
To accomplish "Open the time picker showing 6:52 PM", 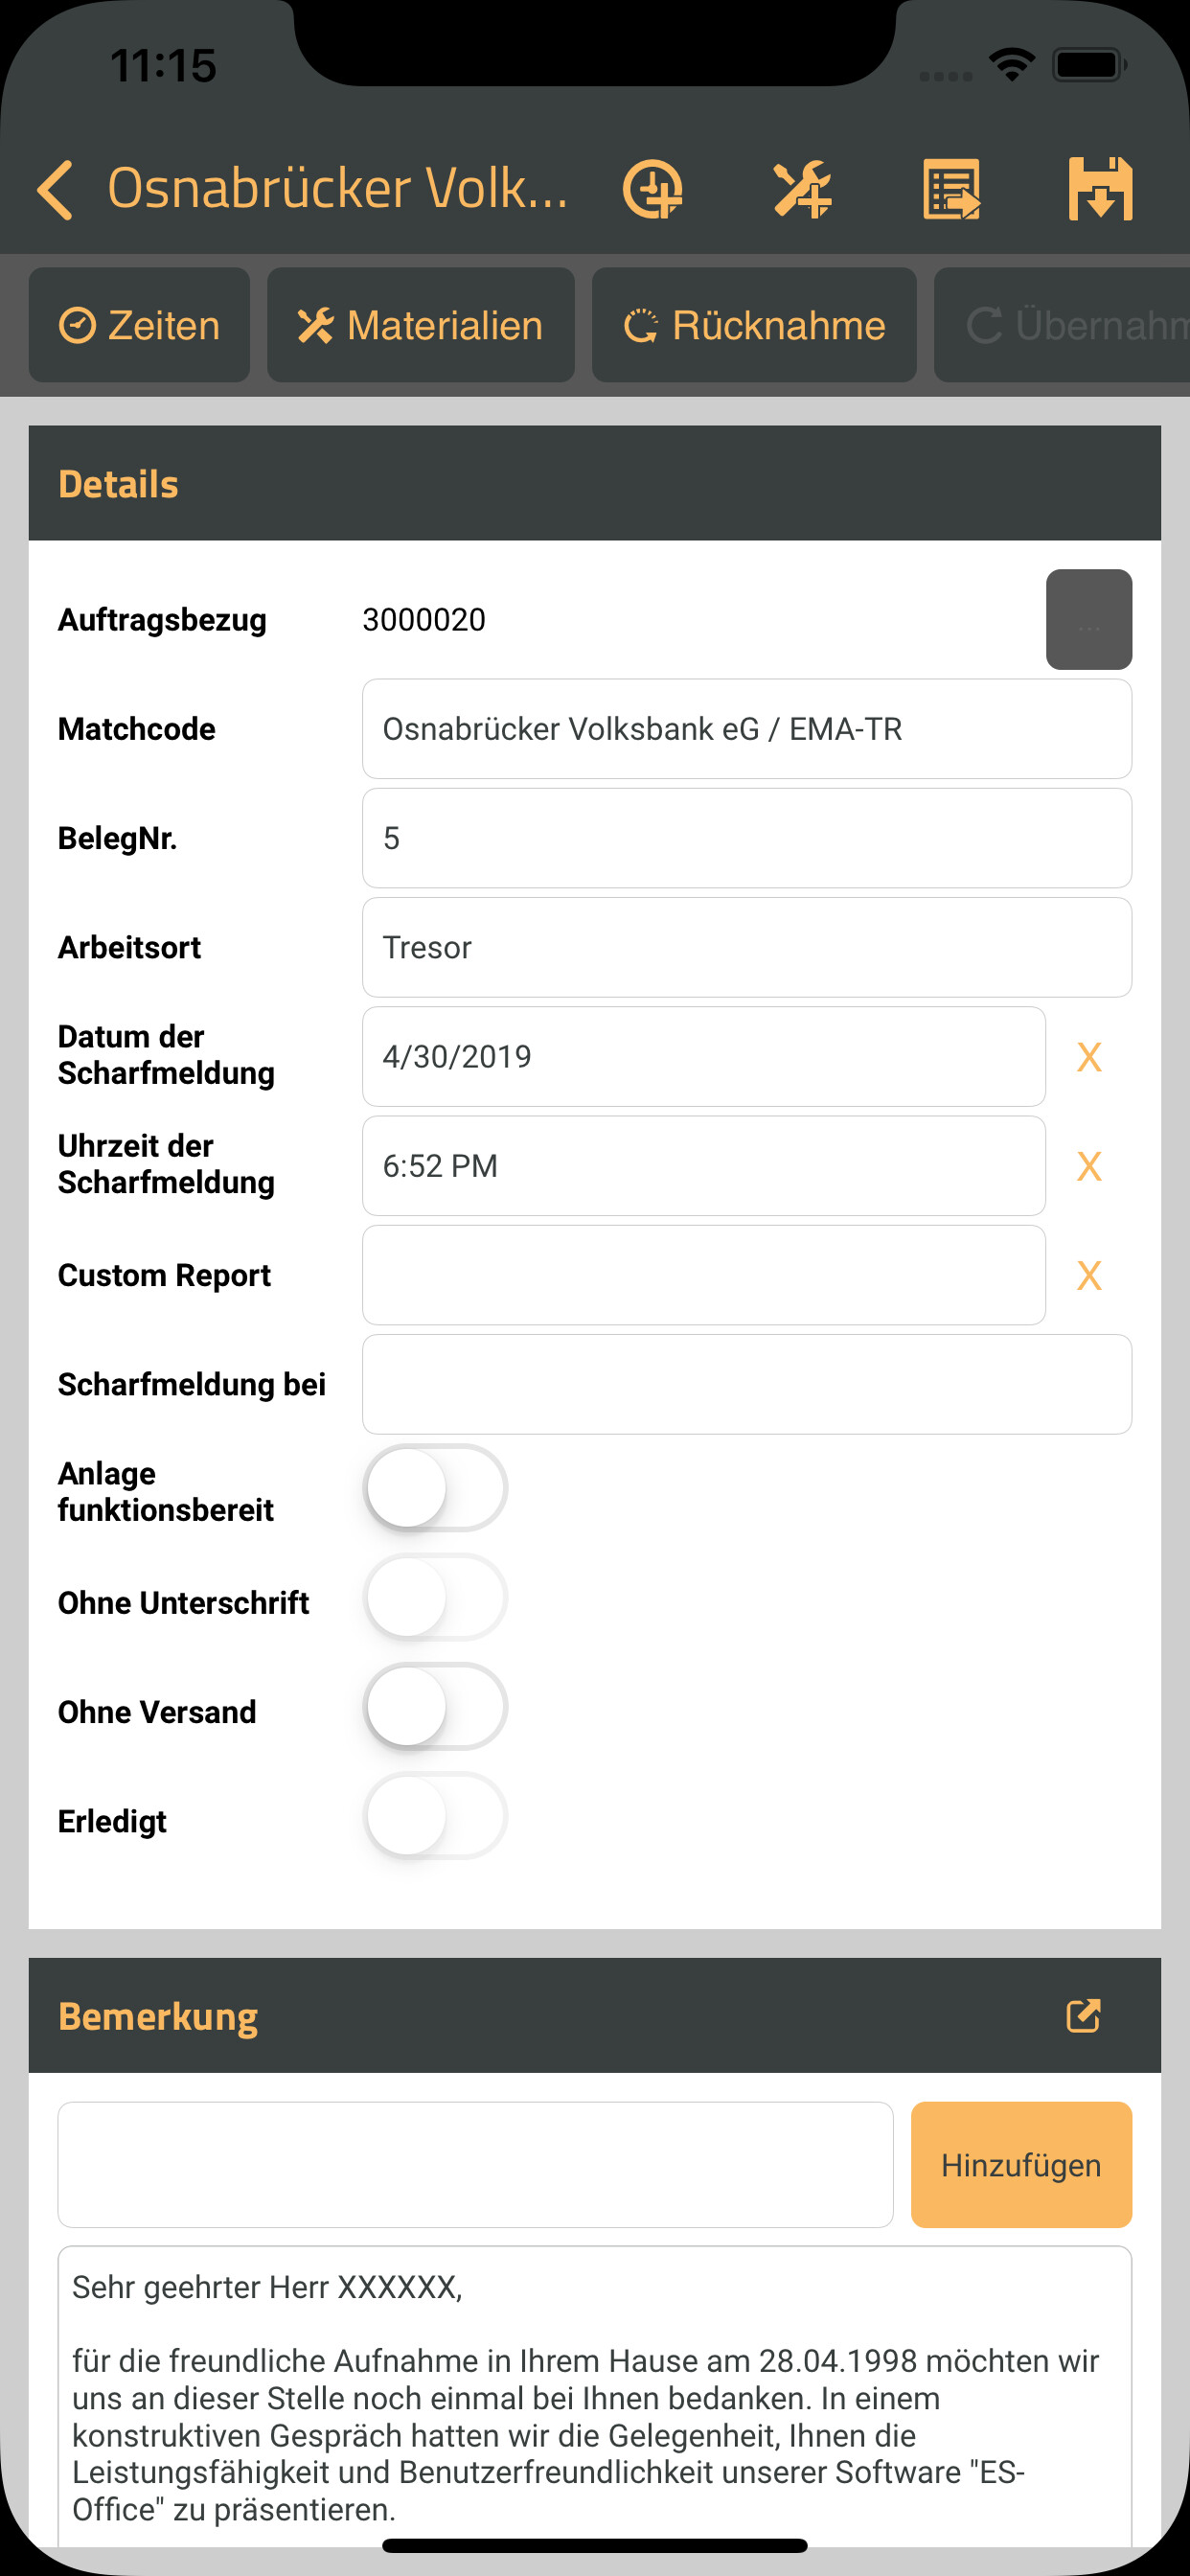I will 703,1166.
